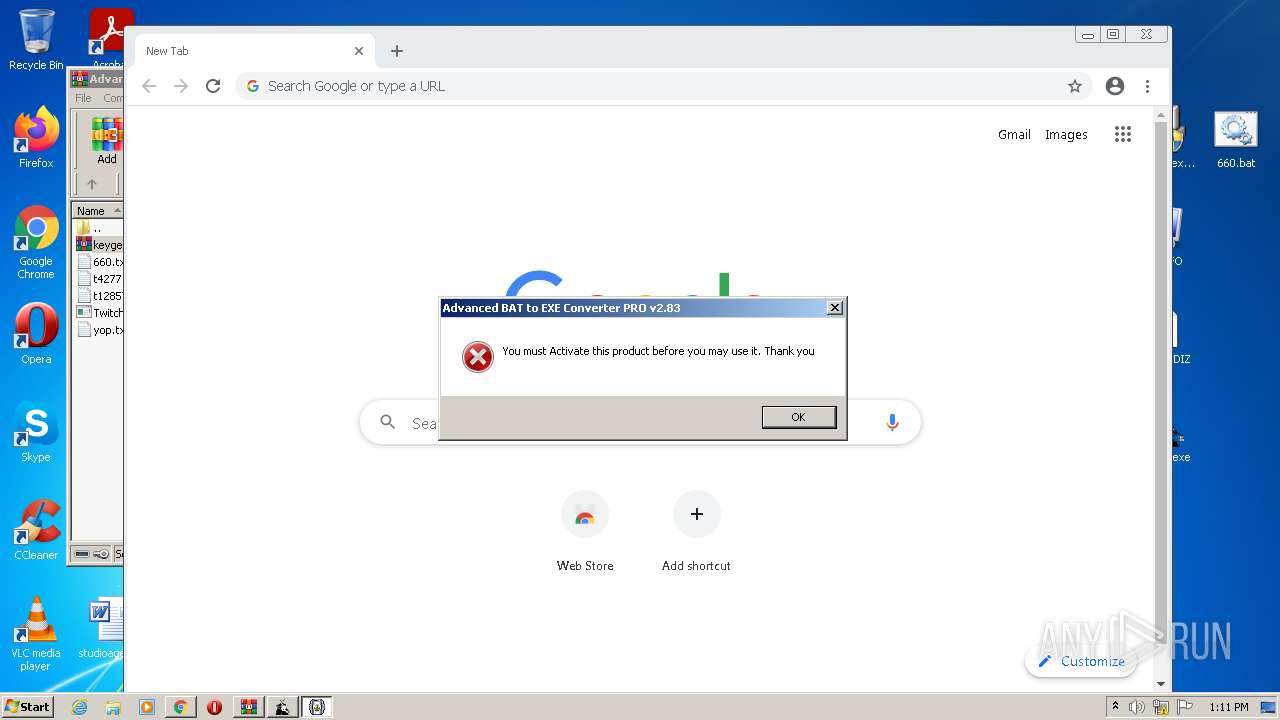Click the Chrome back arrow
1280x720 pixels.
[149, 86]
